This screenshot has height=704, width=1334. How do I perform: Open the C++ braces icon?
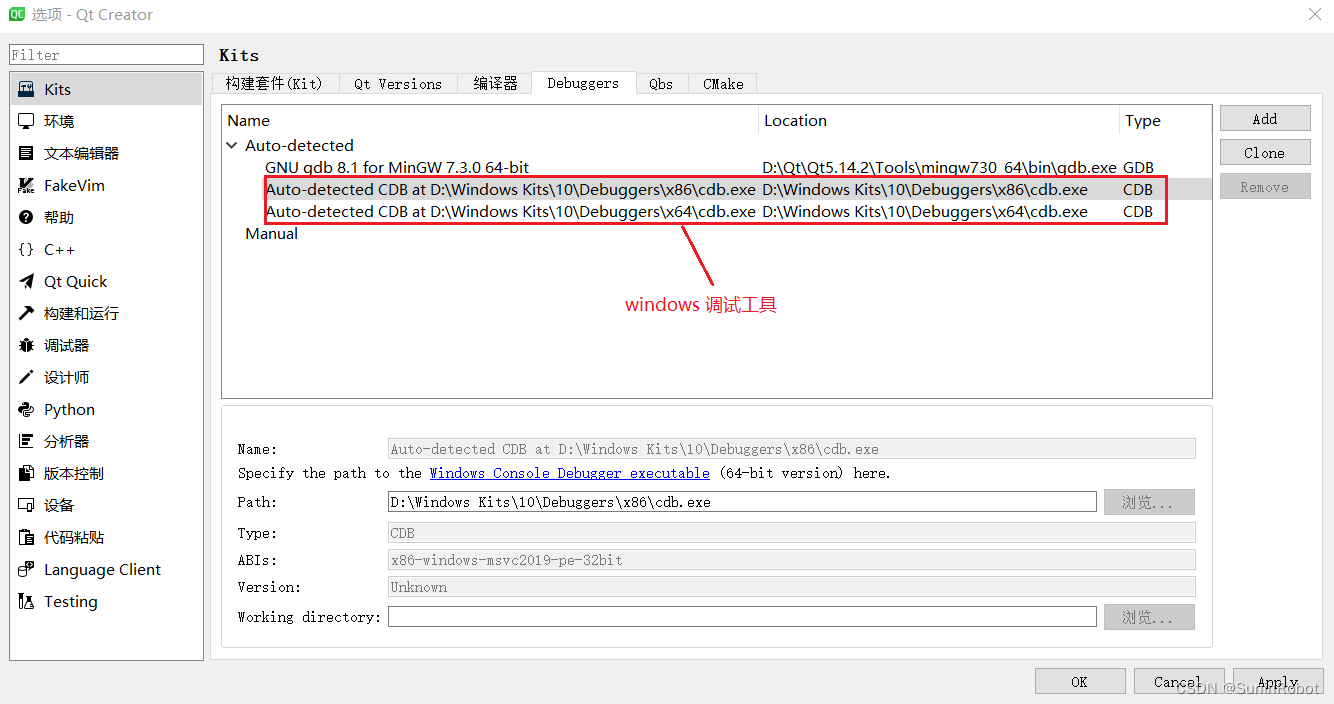tap(26, 249)
